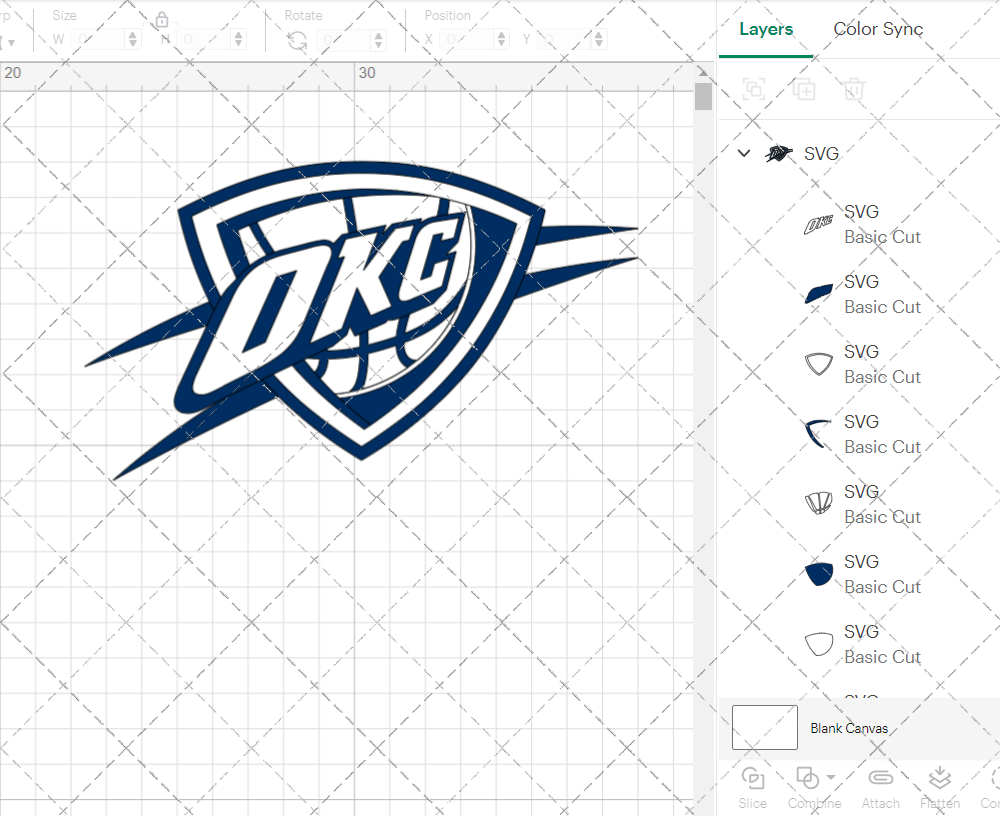
Task: Click the Position X stepper arrows
Action: coord(501,40)
